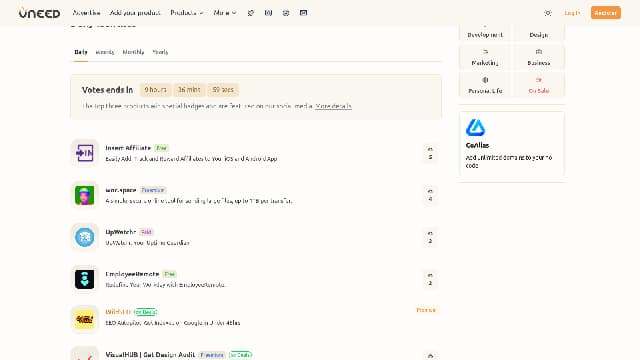Click the blue logo in sidebar ad
The image size is (640, 360).
[x=476, y=128]
